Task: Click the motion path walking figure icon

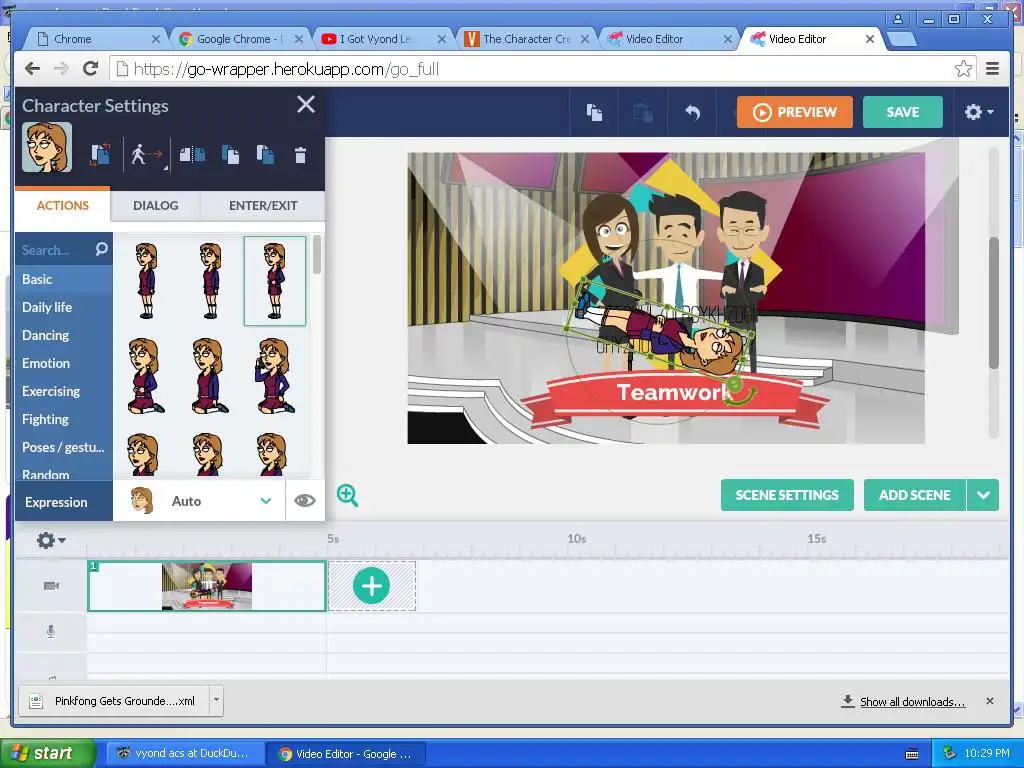Action: coord(145,155)
